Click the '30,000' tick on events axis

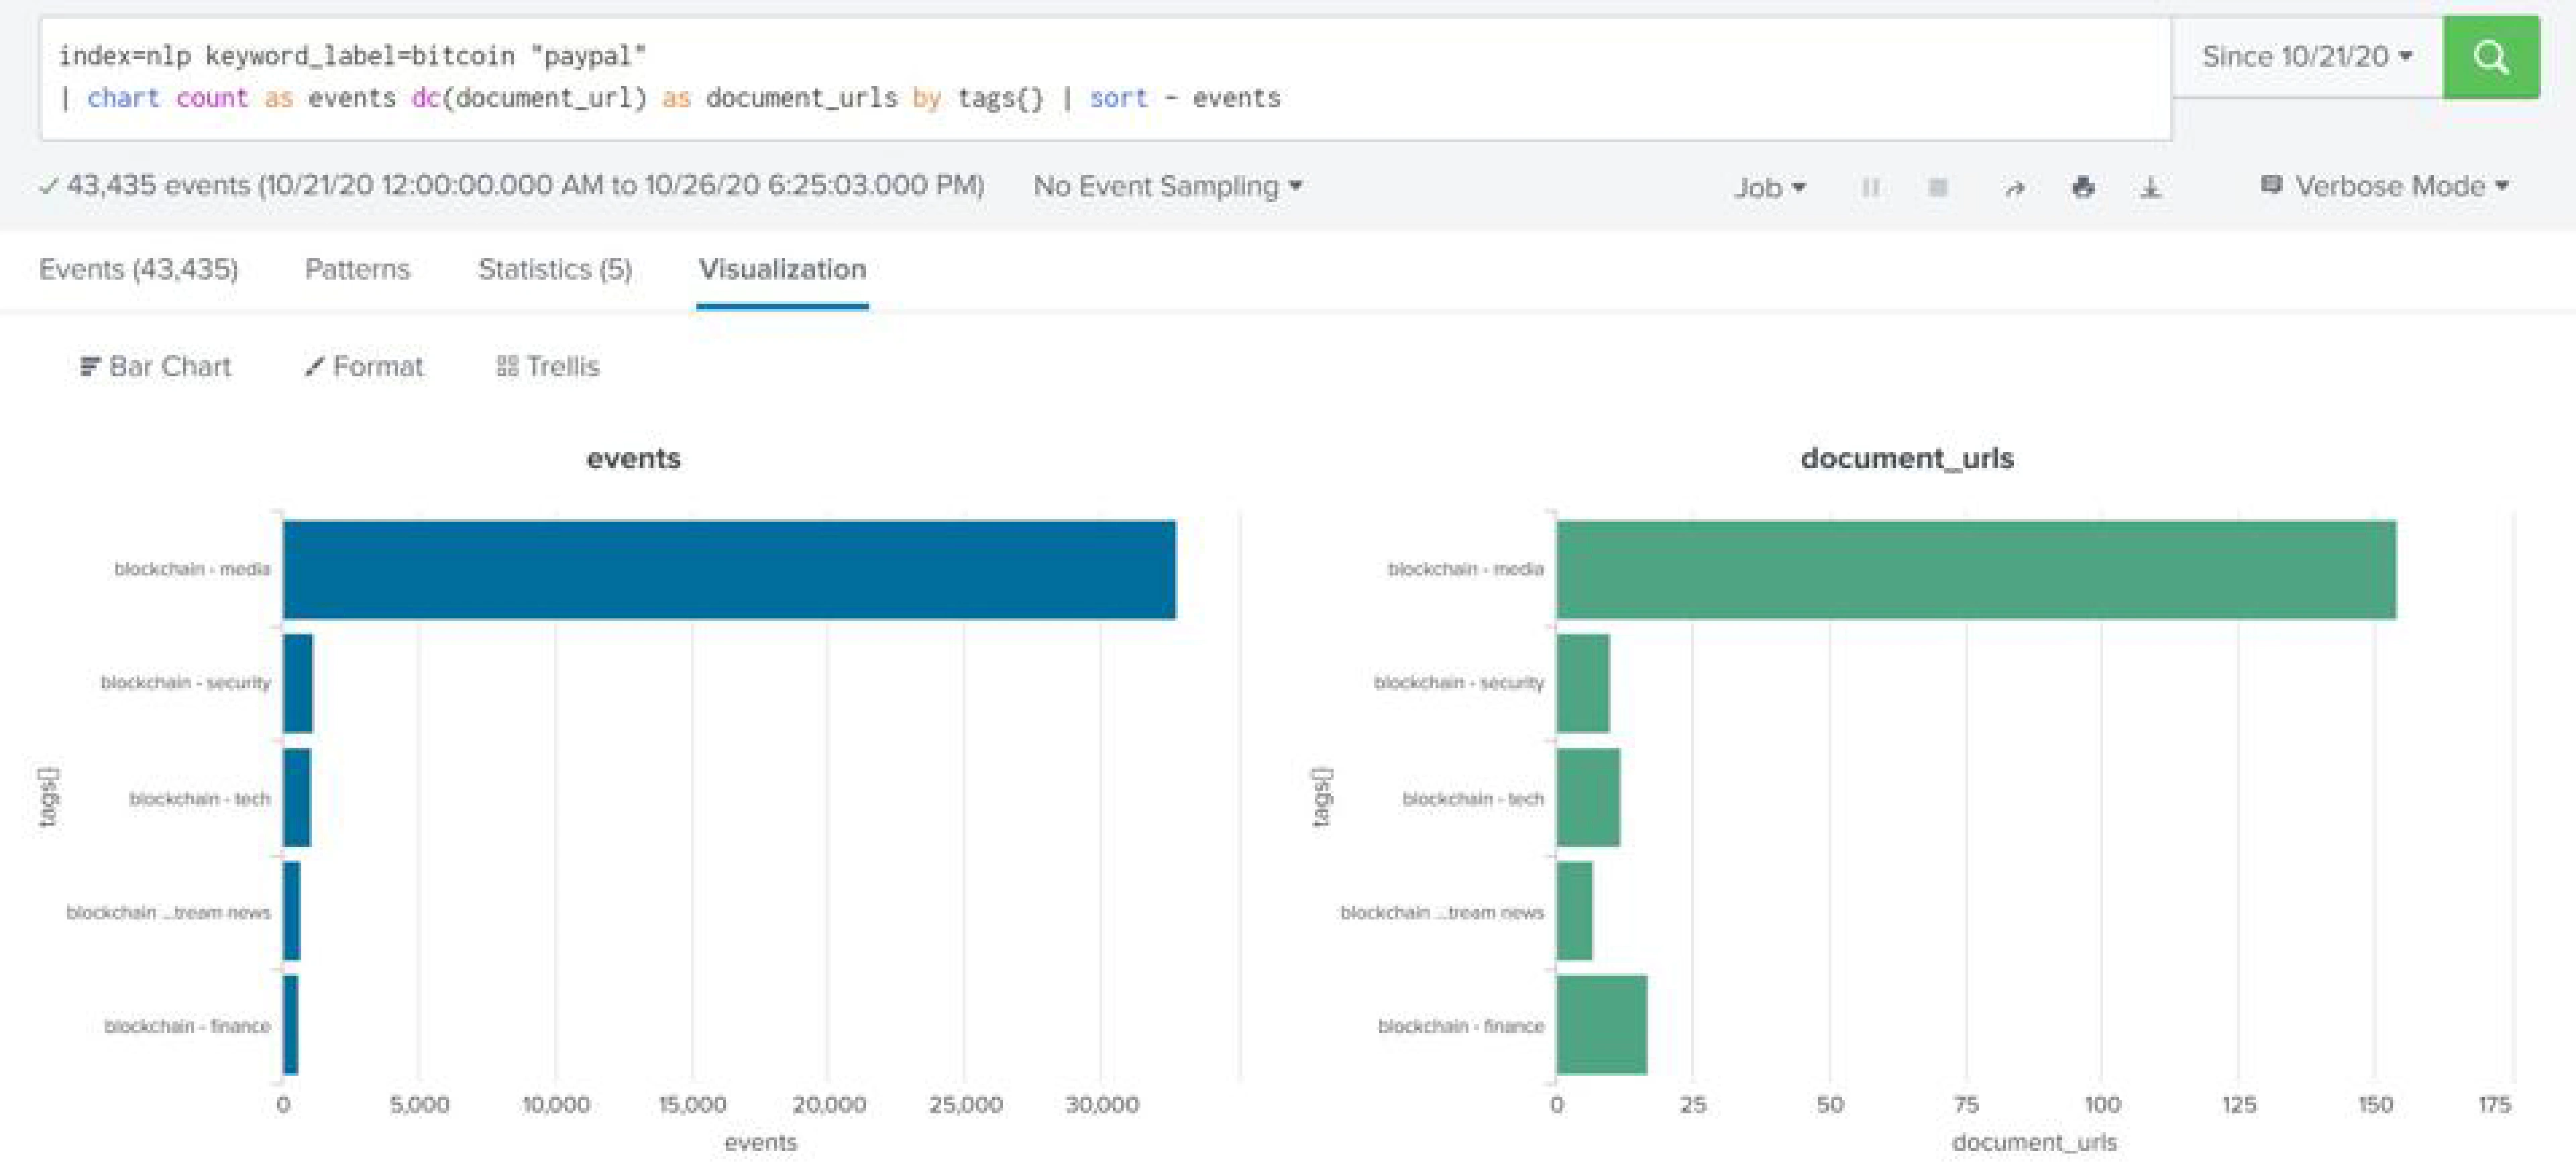tap(1101, 1105)
